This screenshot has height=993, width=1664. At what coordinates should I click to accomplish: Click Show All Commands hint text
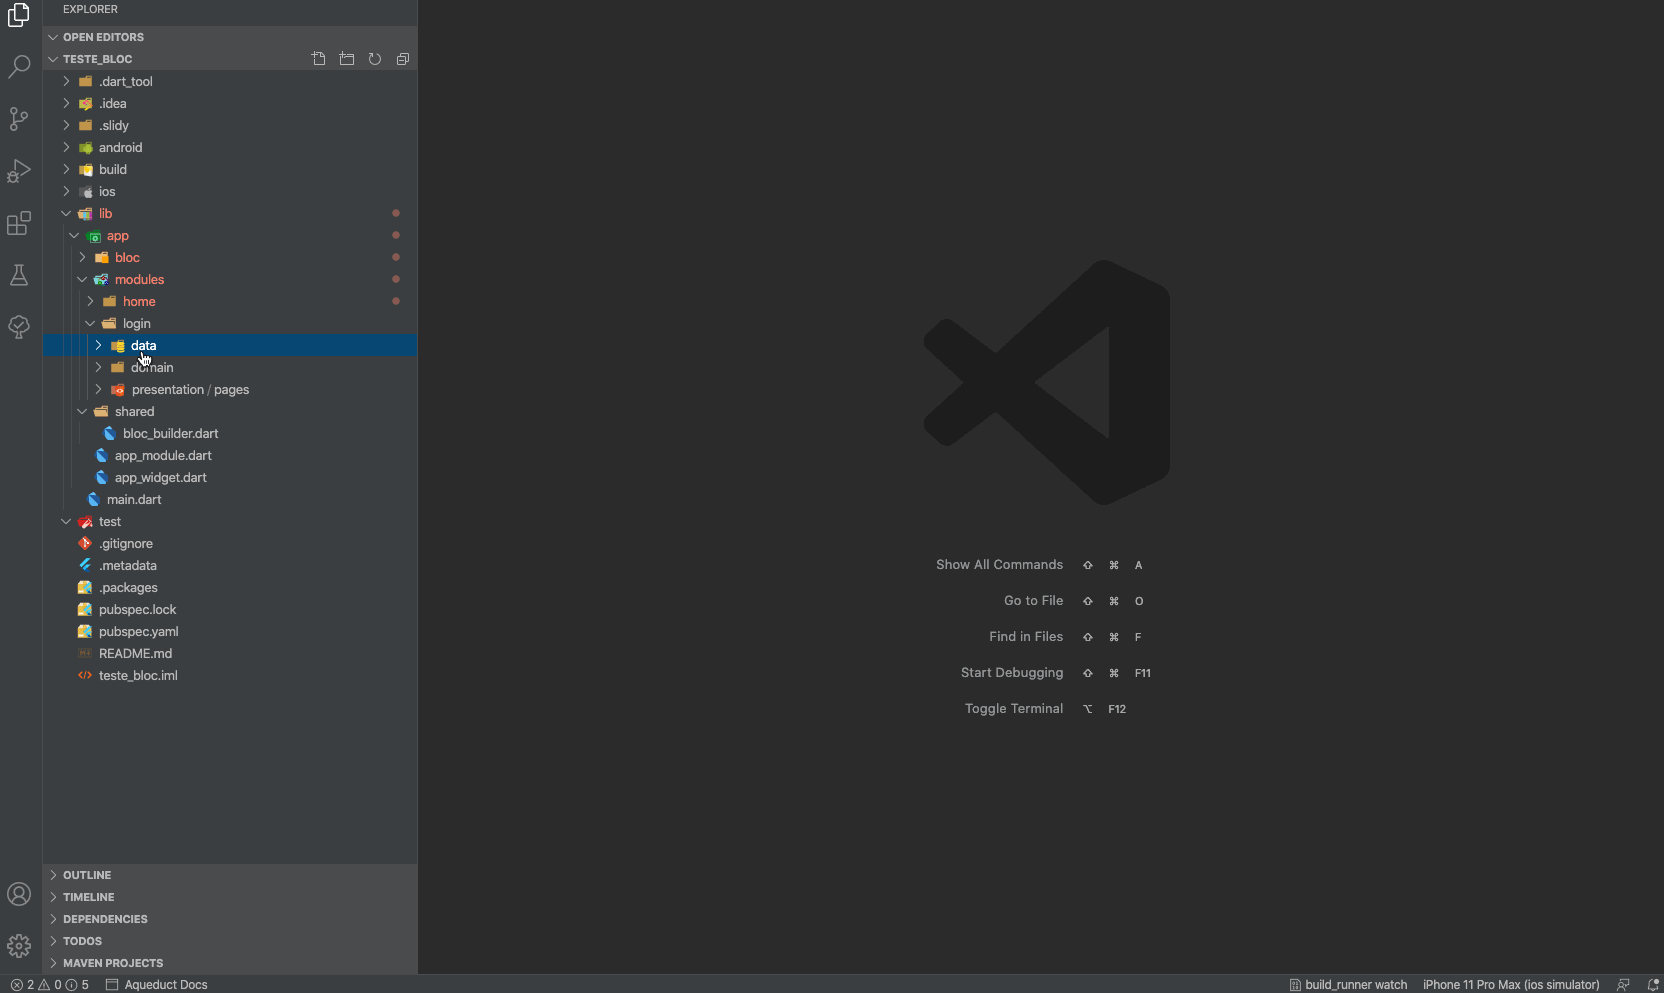coord(999,565)
